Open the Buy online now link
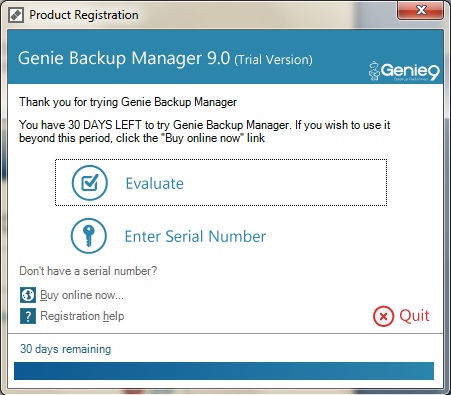451x395 pixels. coord(82,295)
